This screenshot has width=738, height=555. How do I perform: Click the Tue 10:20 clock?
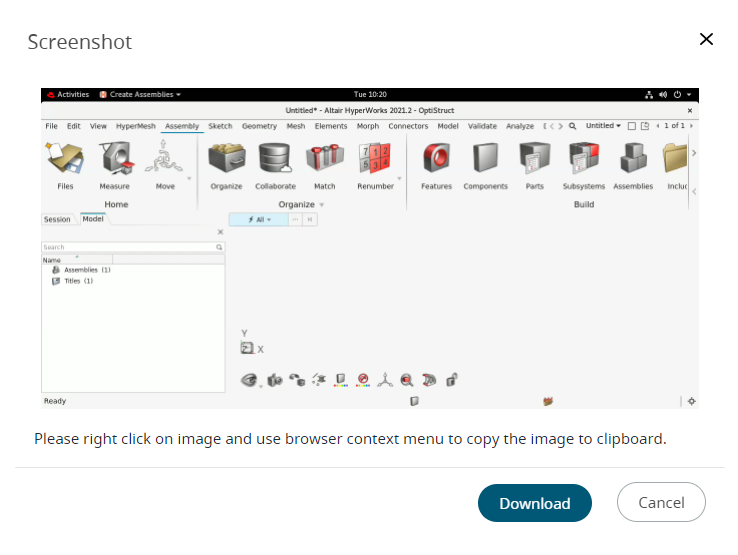tap(370, 95)
